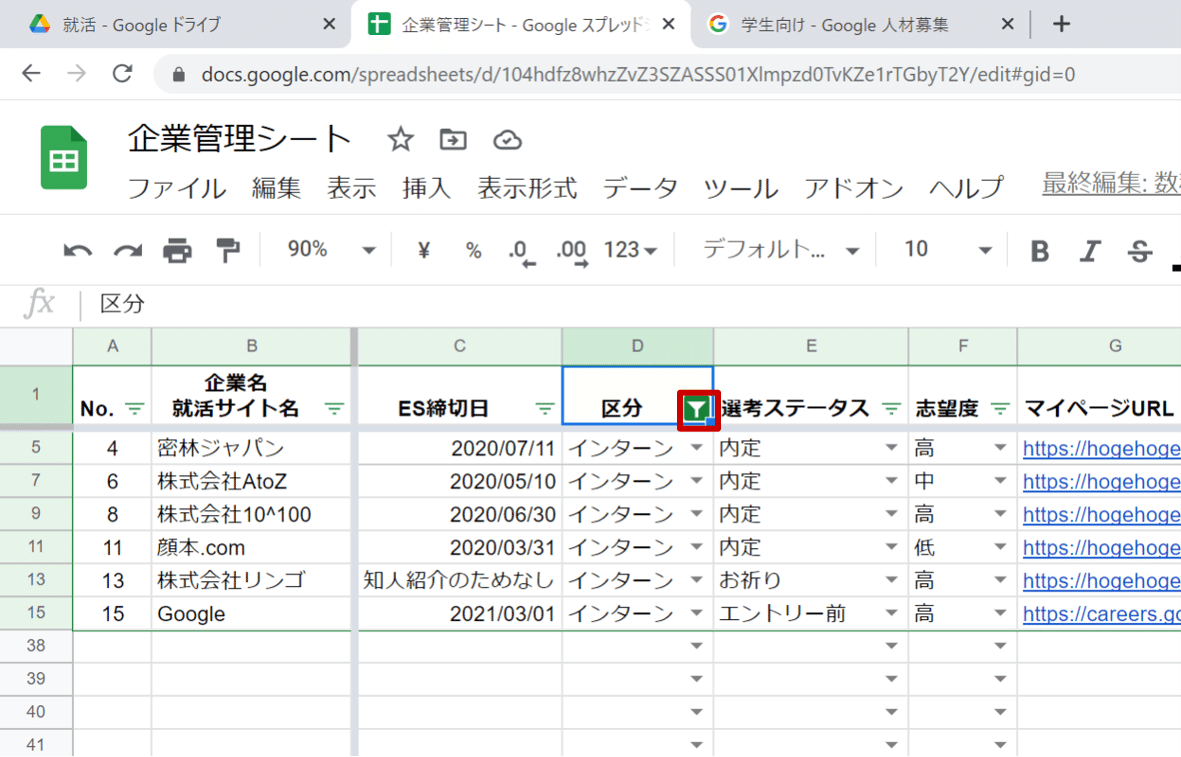
Task: Print the spreadsheet using printer icon
Action: click(x=178, y=250)
